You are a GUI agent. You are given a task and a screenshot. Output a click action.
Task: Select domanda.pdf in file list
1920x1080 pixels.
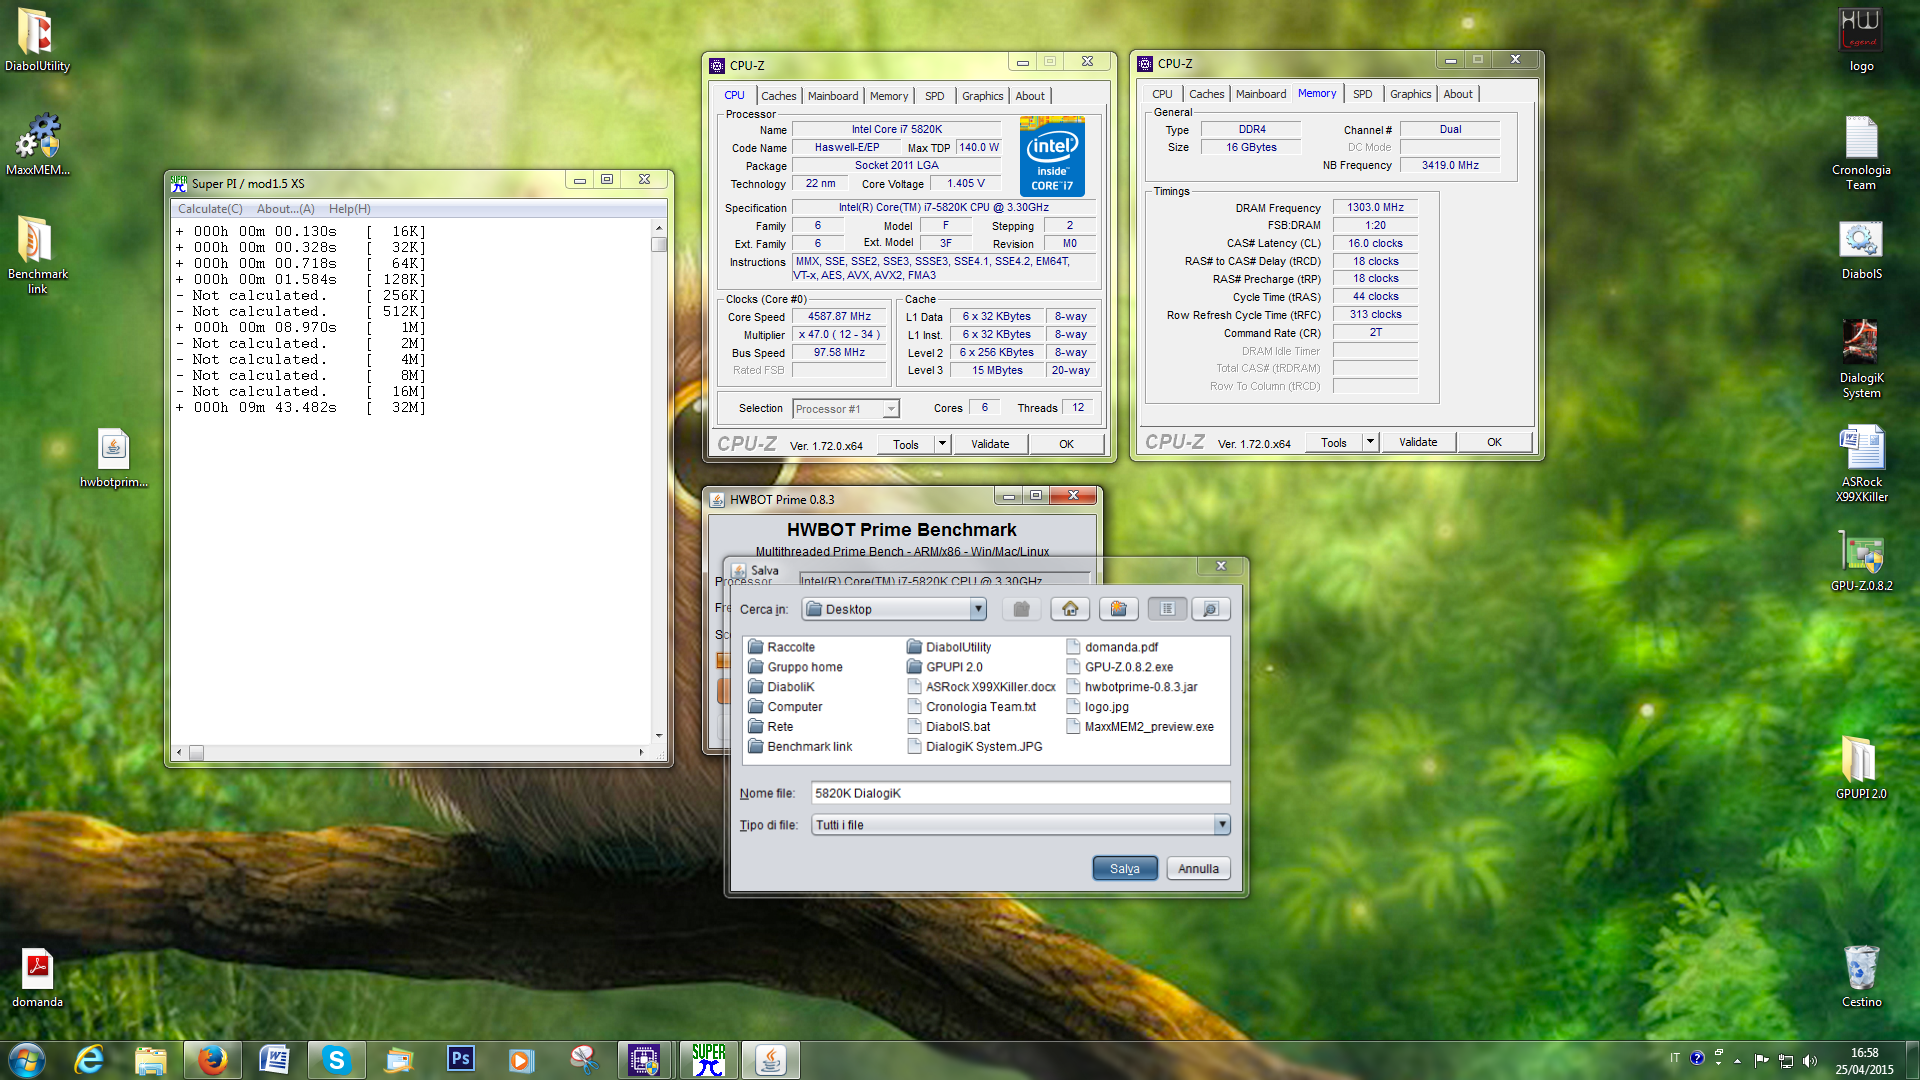[1112, 647]
